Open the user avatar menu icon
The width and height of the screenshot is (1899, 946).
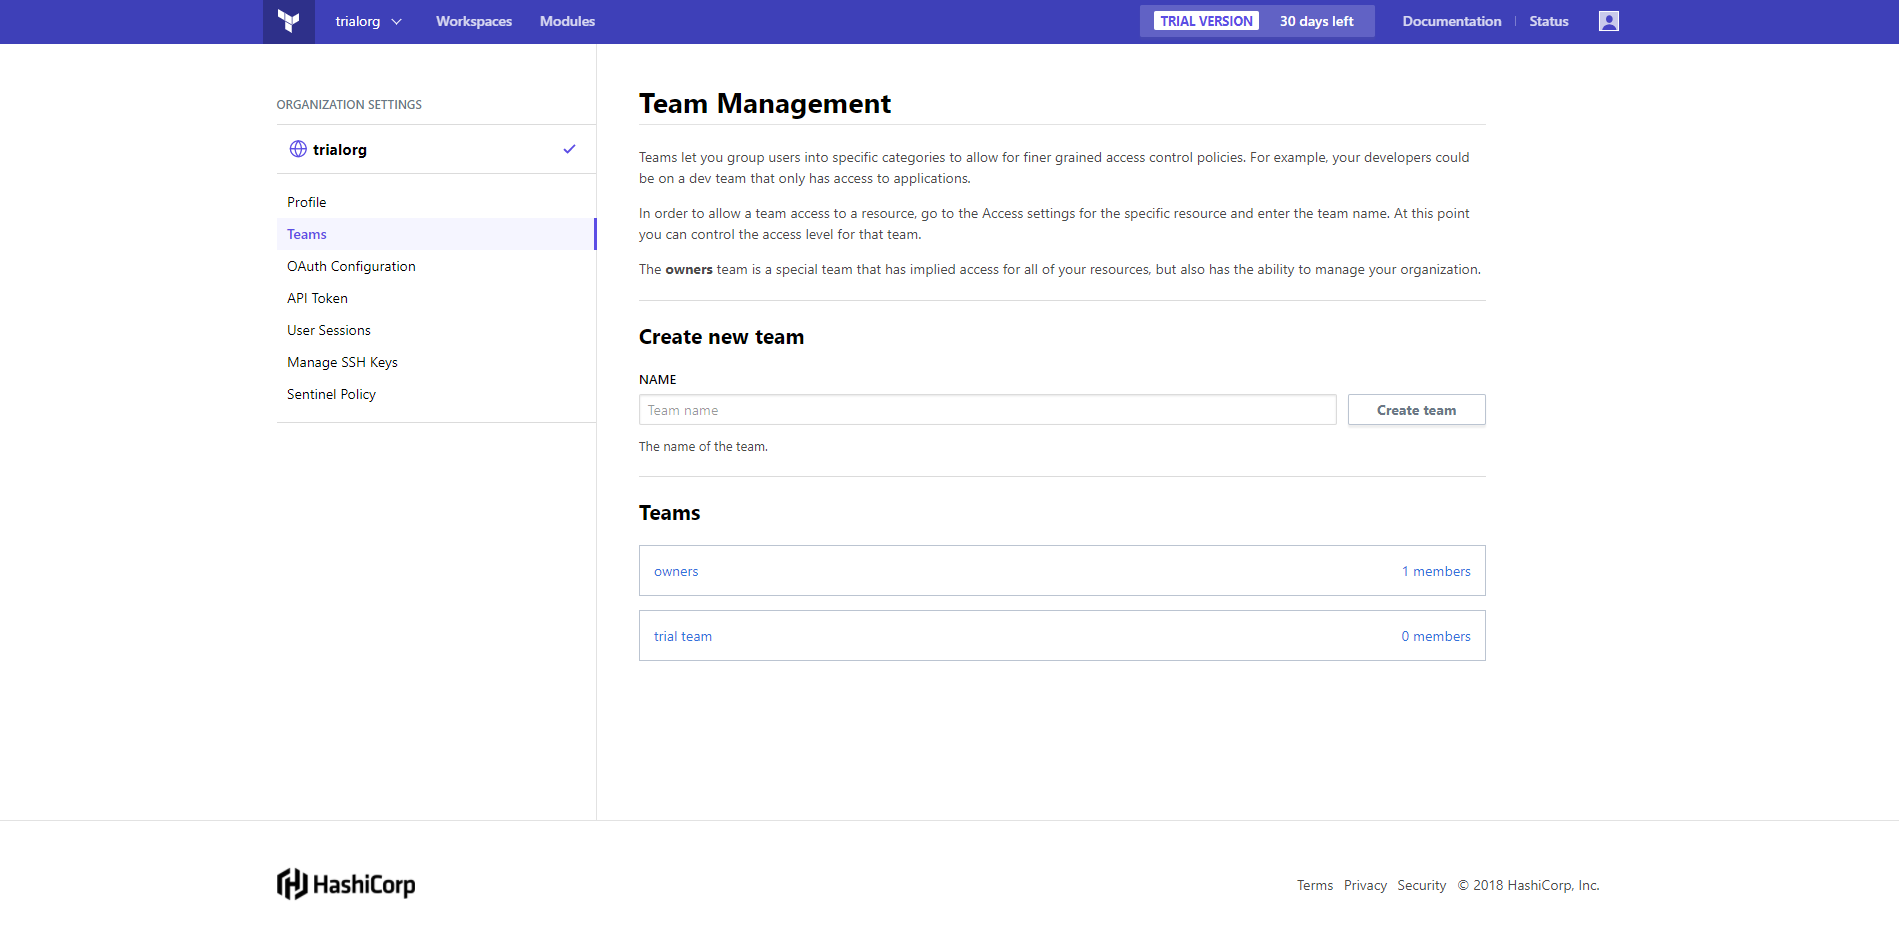coord(1608,21)
